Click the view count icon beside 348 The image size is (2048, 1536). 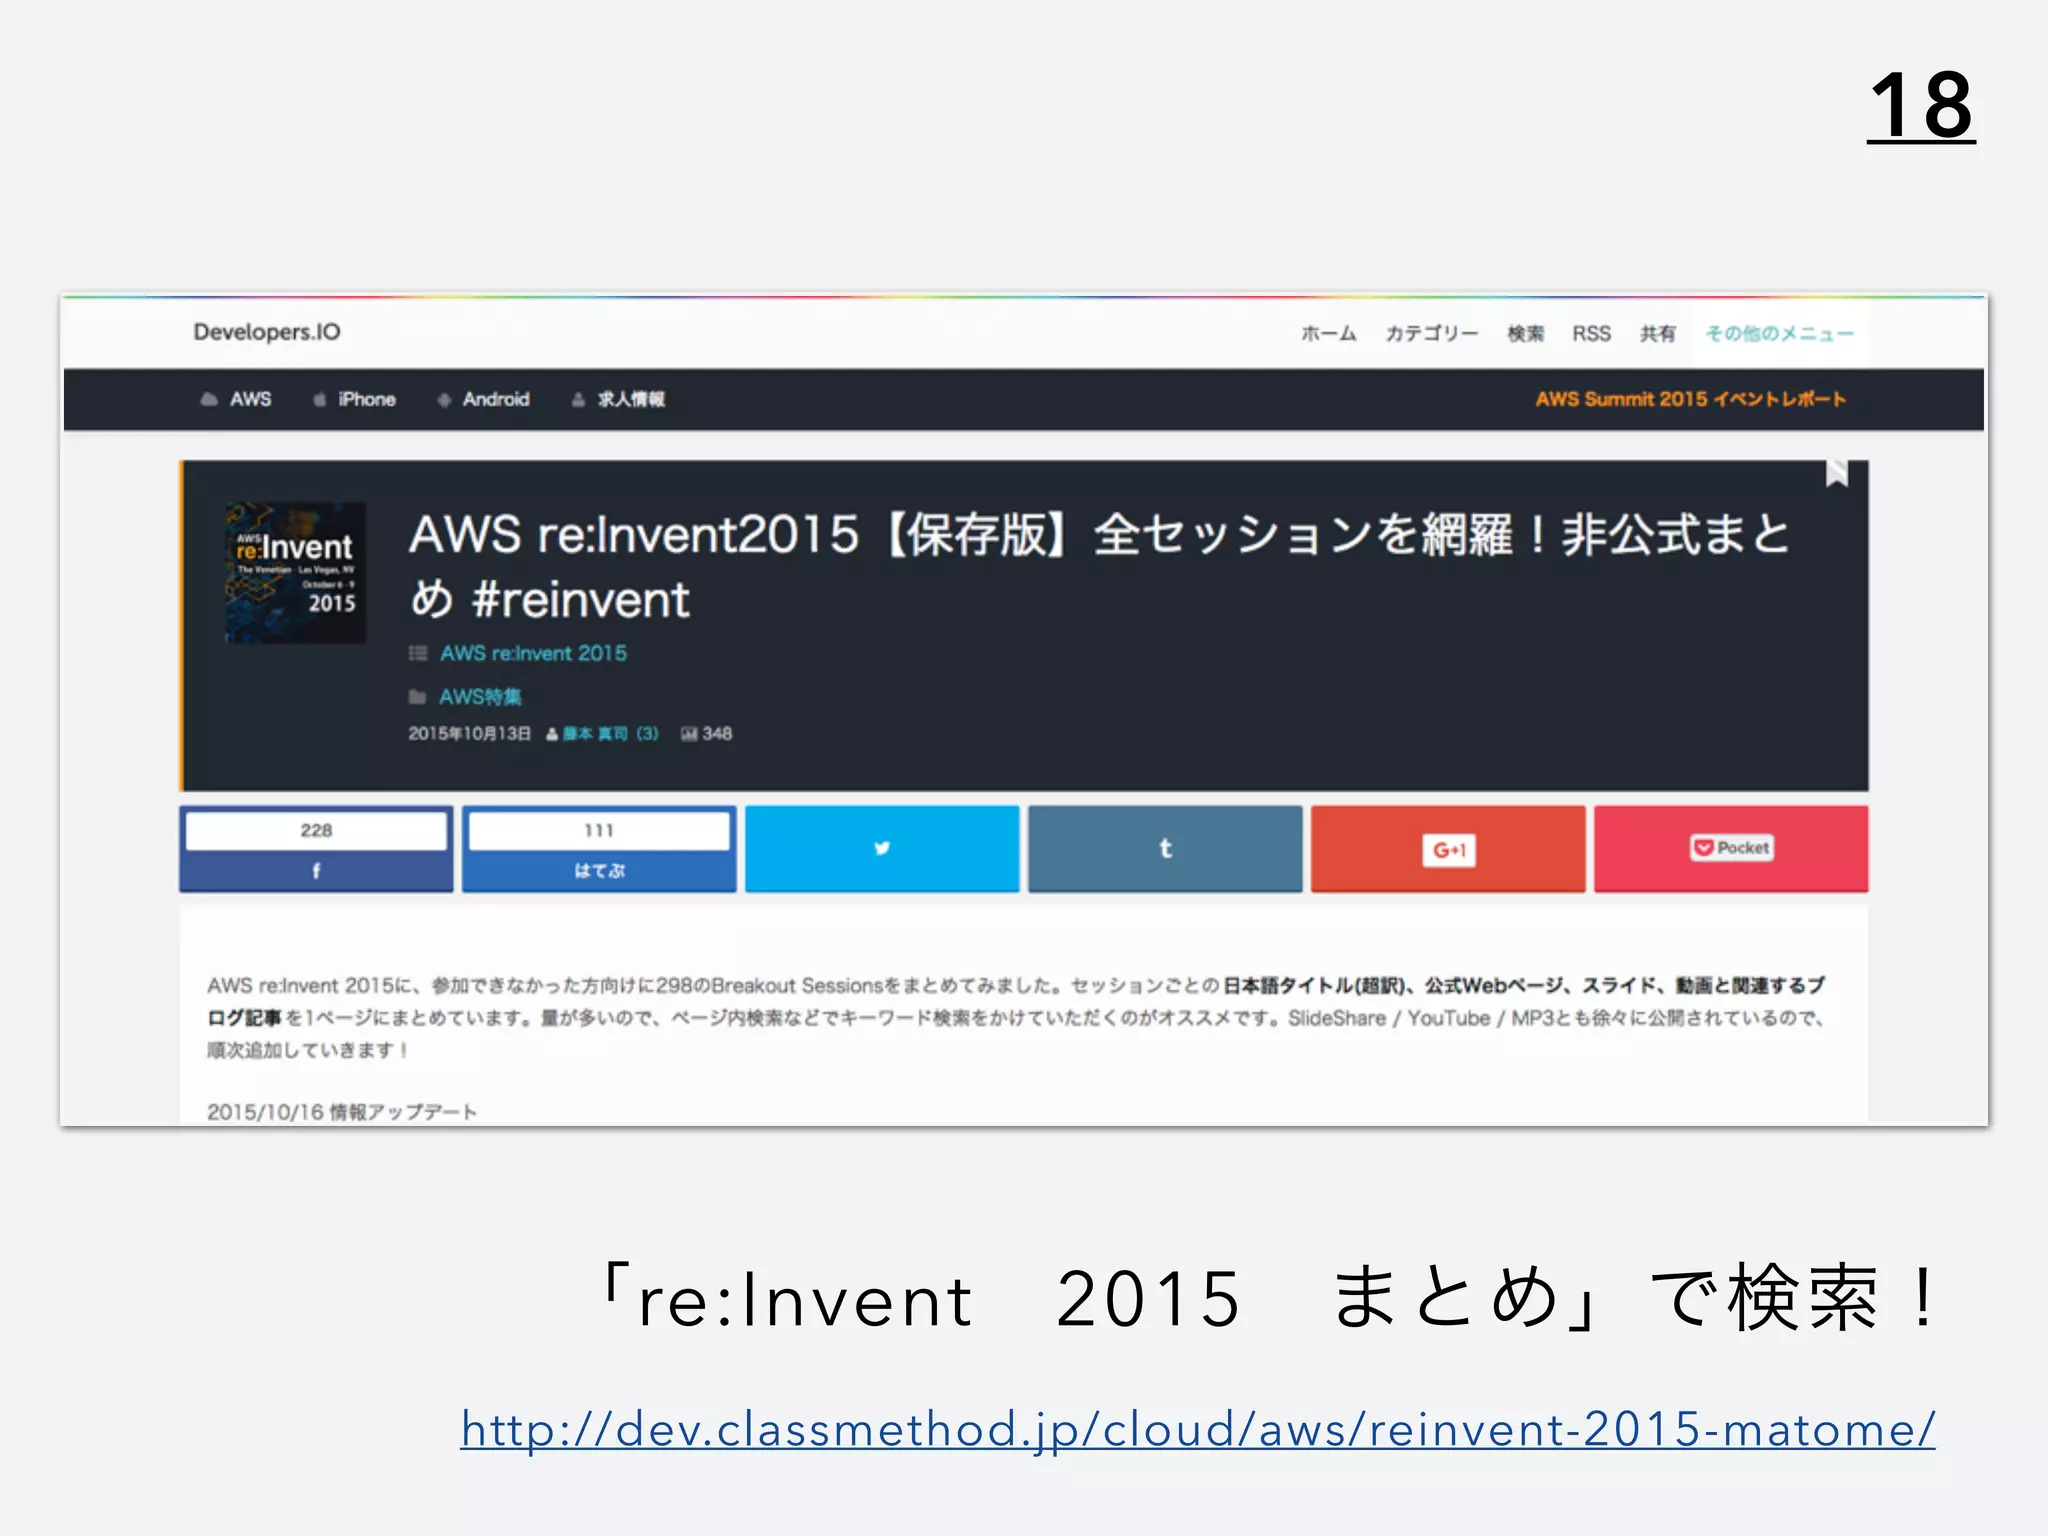(x=689, y=734)
